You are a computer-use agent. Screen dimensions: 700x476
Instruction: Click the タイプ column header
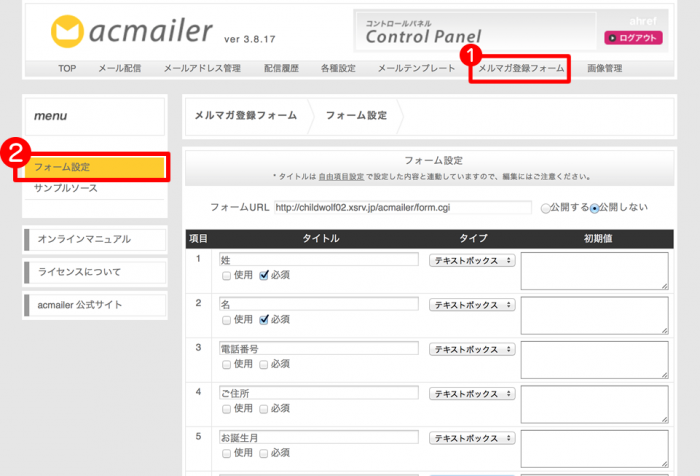473,238
